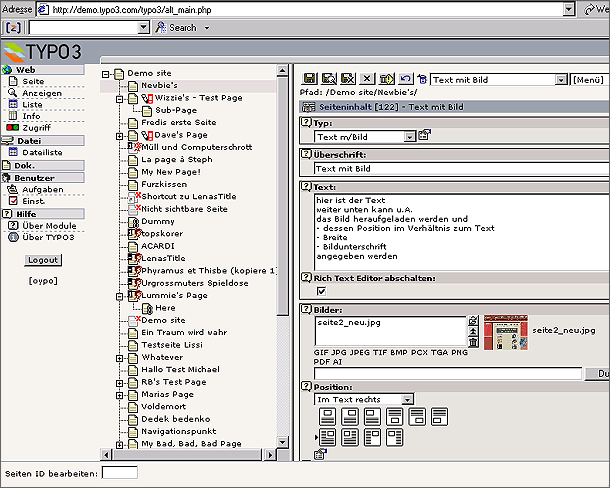
Task: Remove the selected image with the trash icon
Action: [473, 342]
